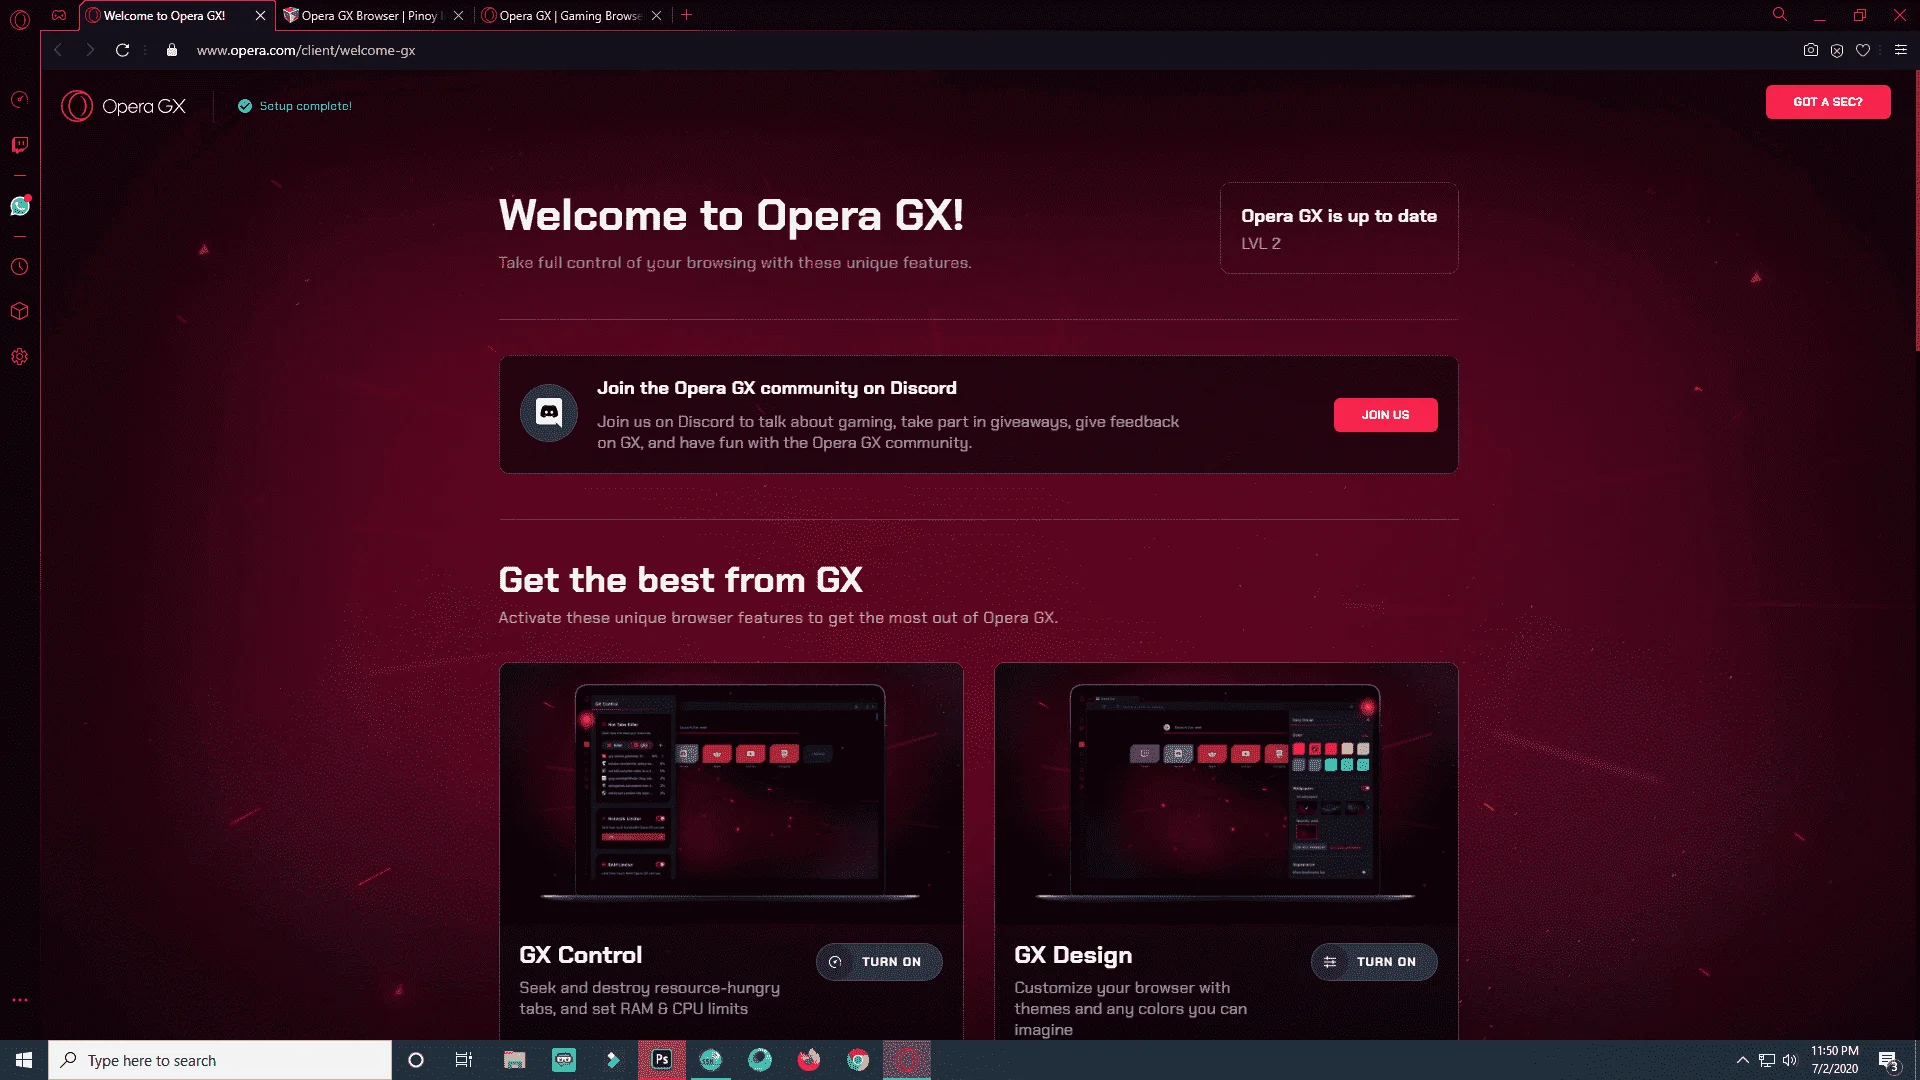Click the Windows taskbar search box
Image resolution: width=1920 pixels, height=1080 pixels.
pos(220,1060)
